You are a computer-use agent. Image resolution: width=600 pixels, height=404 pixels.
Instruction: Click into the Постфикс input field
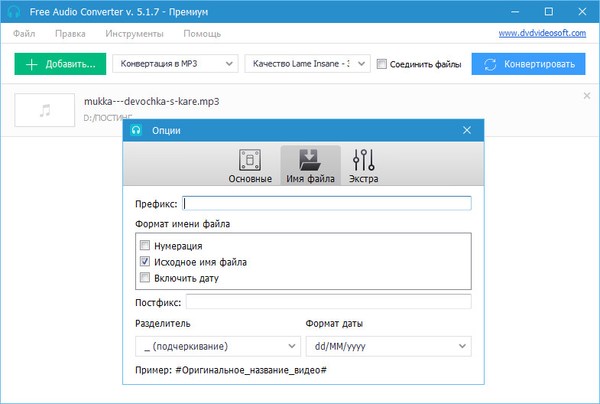329,302
